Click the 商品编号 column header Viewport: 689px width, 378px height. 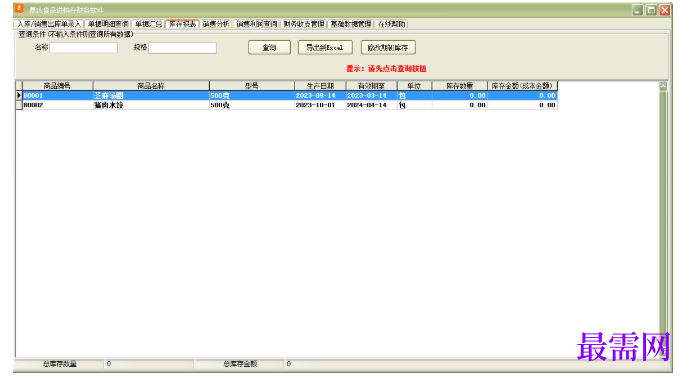58,86
